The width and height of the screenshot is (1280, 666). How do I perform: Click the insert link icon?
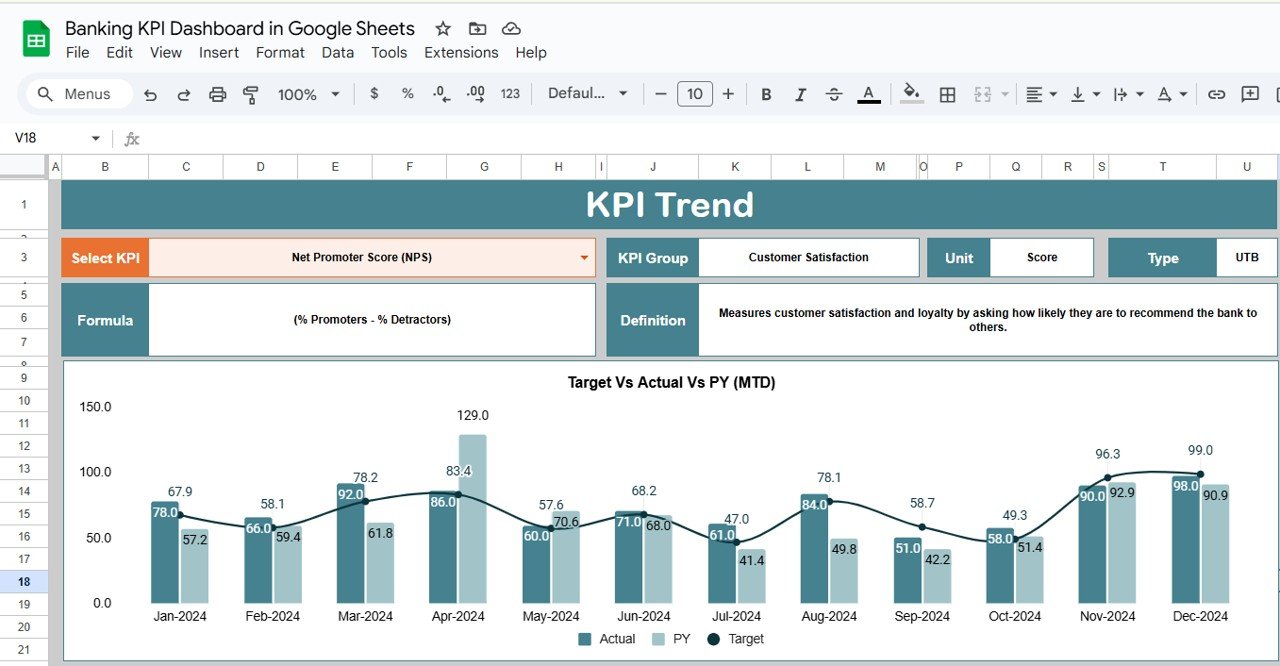pos(1216,94)
